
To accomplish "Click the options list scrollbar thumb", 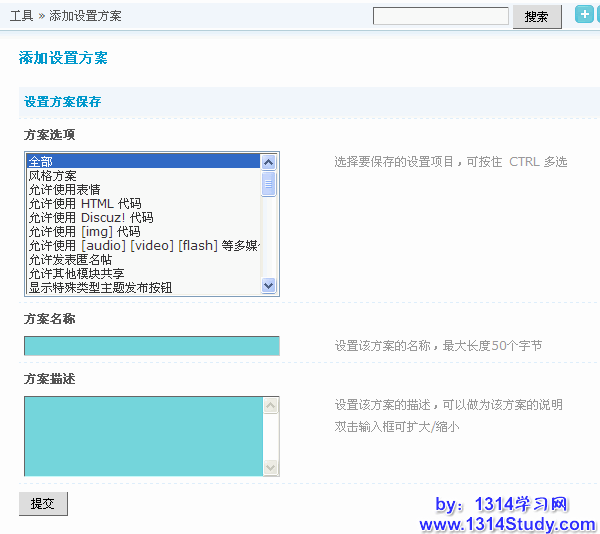I will coord(268,184).
